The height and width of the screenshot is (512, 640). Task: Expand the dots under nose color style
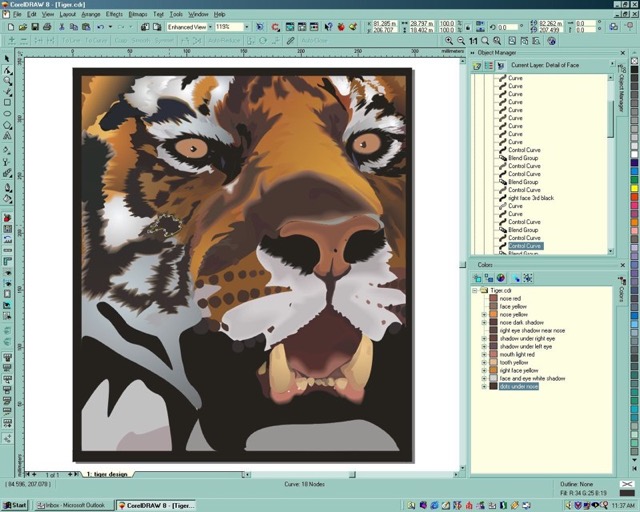[484, 386]
